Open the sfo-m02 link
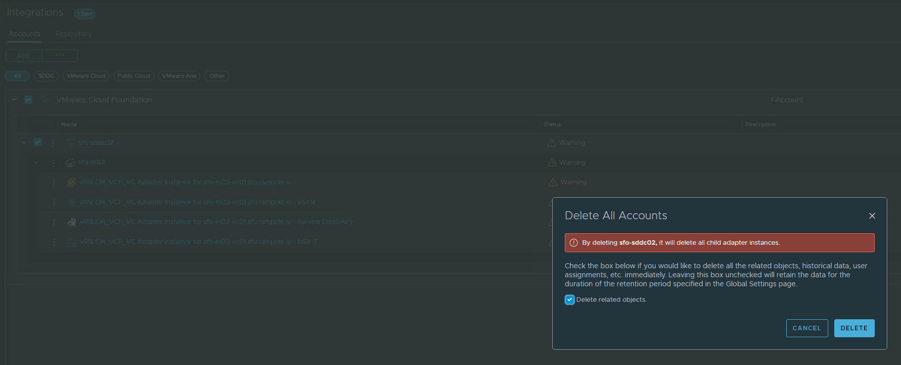 [x=91, y=163]
